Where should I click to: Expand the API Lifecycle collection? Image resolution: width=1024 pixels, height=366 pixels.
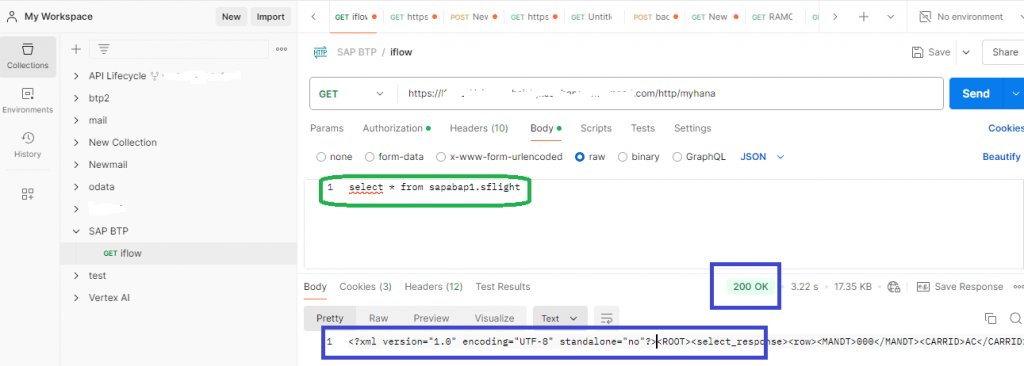[x=77, y=76]
